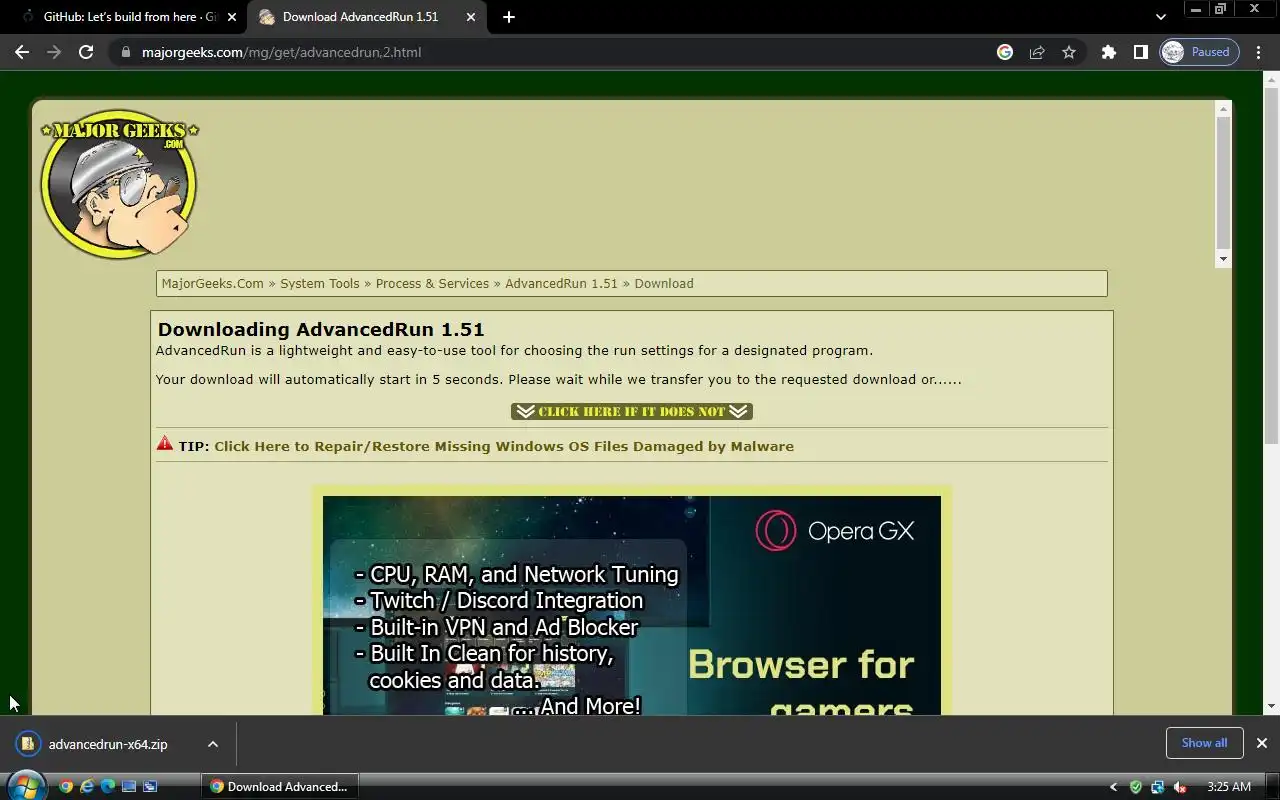The height and width of the screenshot is (800, 1280).
Task: Click 'Downloading AdvancedRun 1.51' heading
Action: pyautogui.click(x=321, y=329)
